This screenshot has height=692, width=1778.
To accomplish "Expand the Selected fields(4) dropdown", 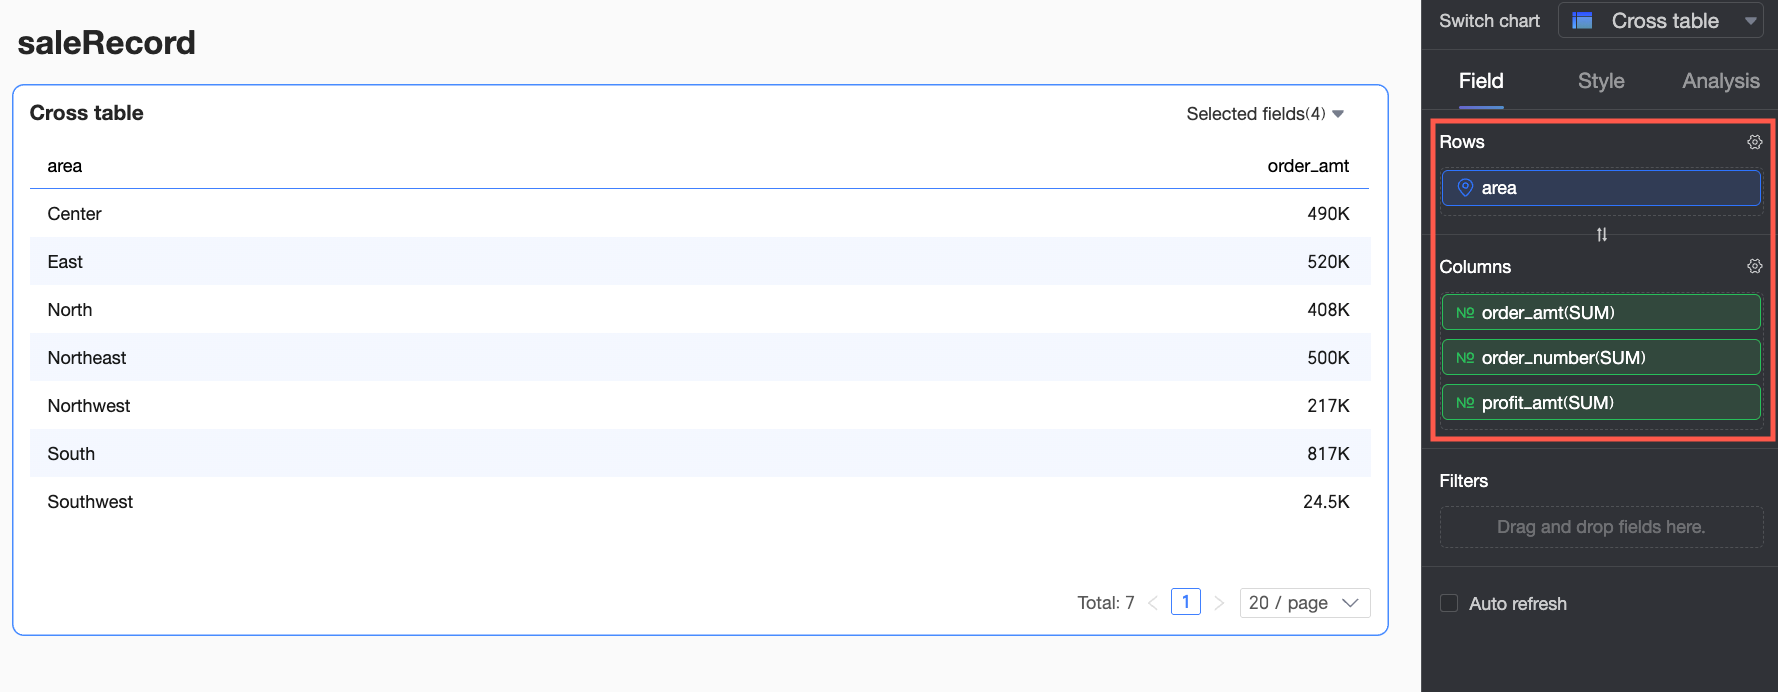I will (1265, 114).
